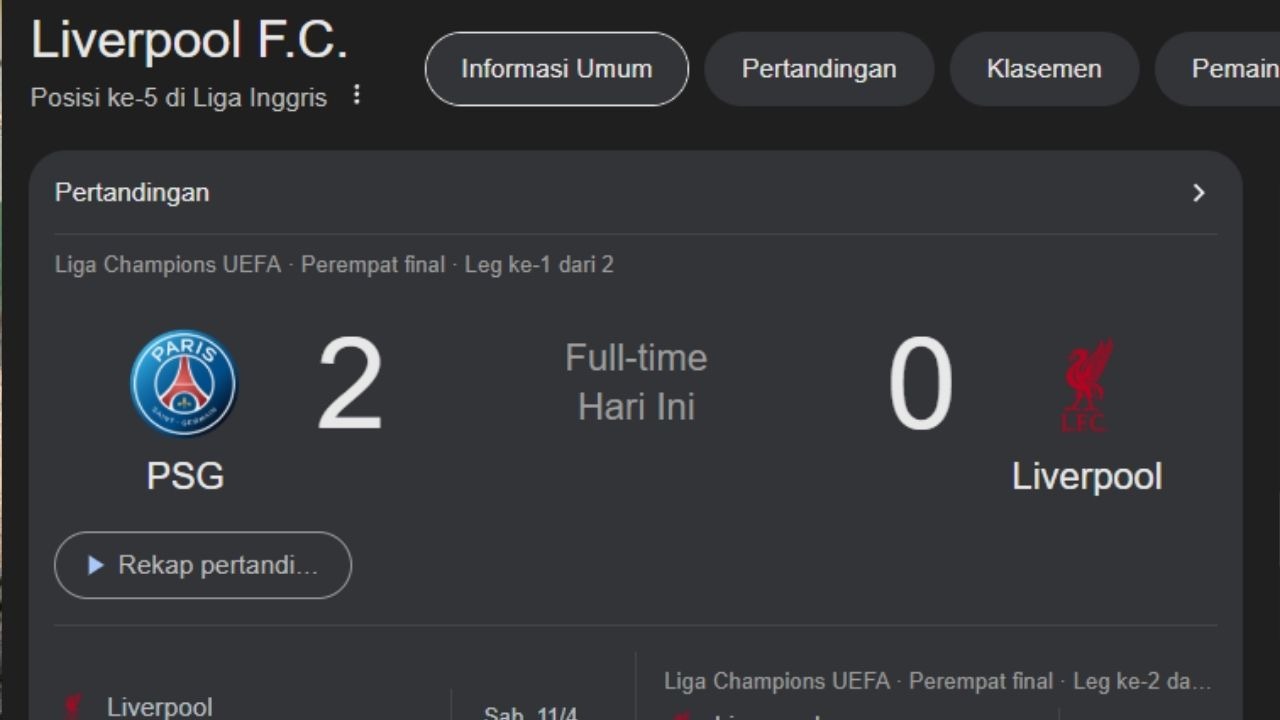Click the Liverpool F.C. title
The image size is (1280, 720).
tap(189, 41)
